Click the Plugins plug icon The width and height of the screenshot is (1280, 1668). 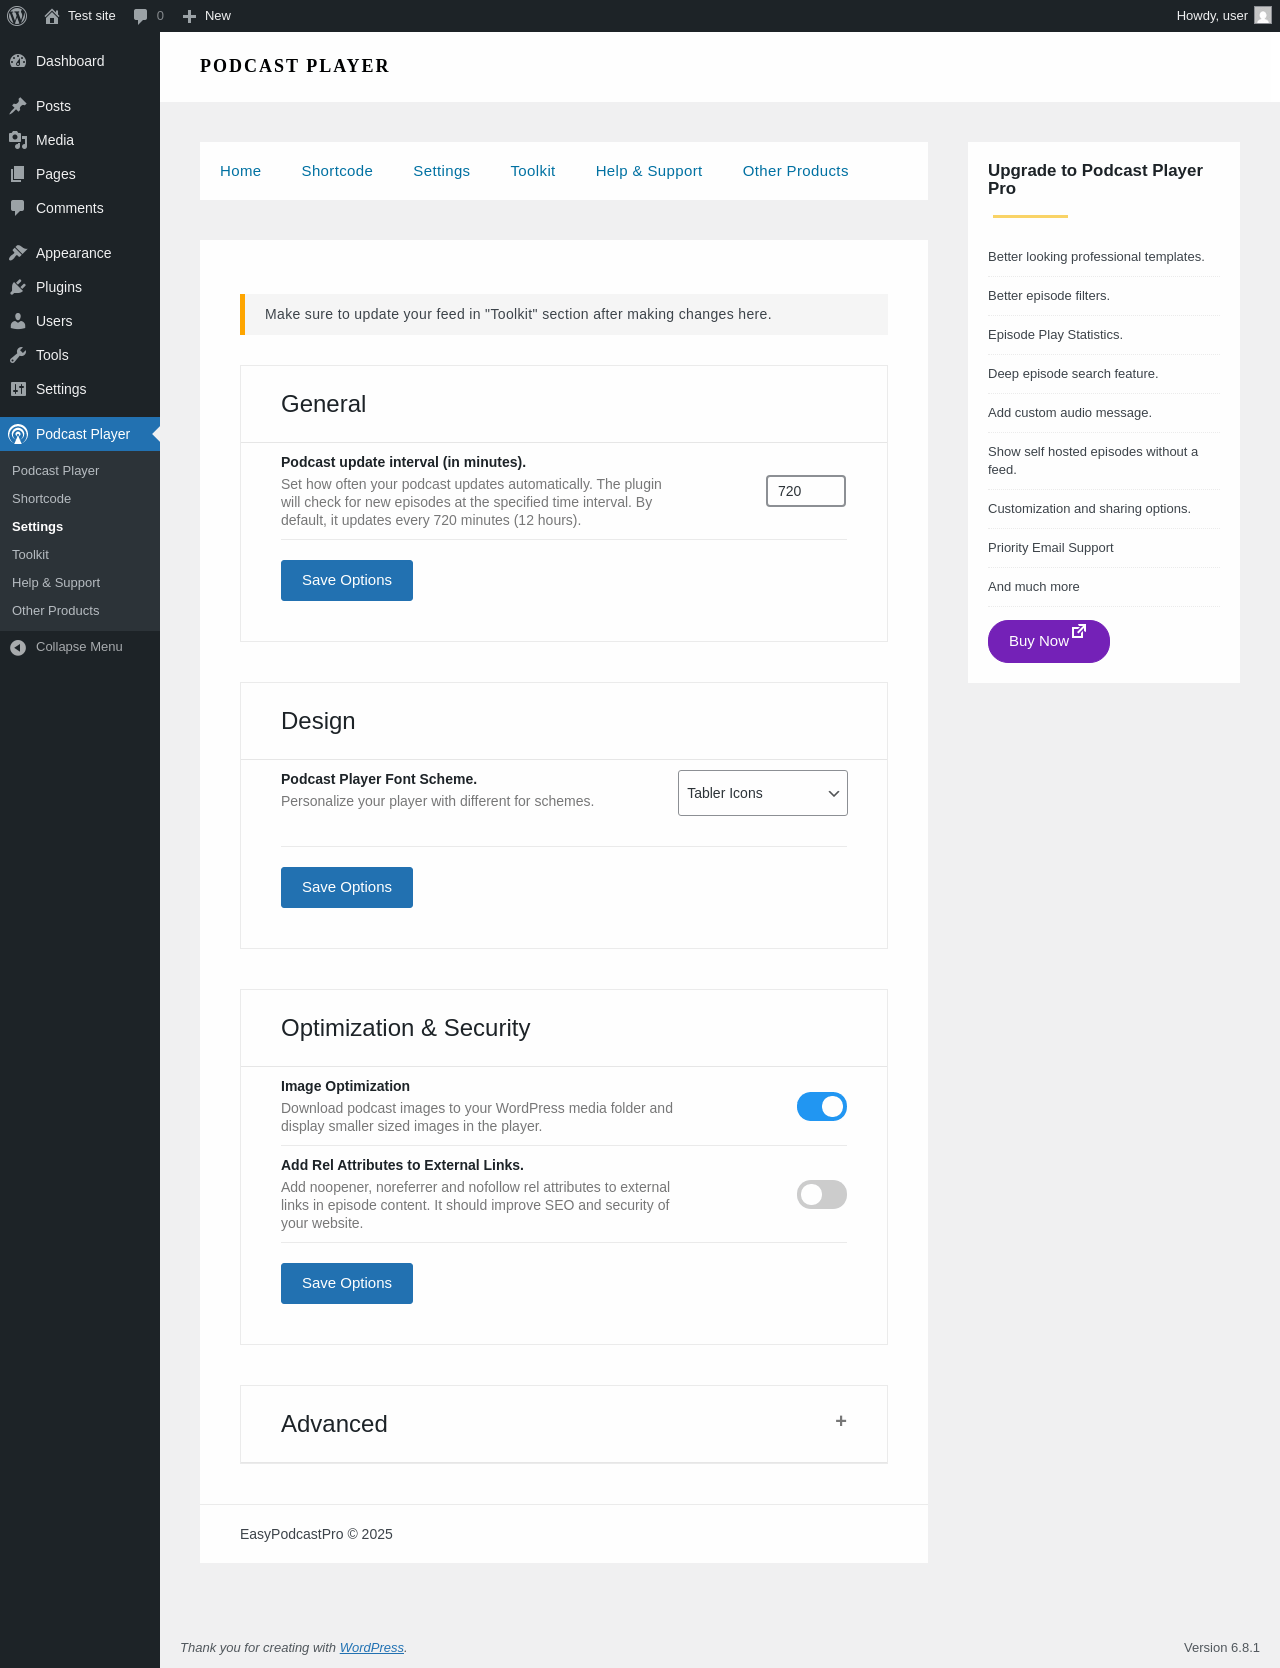pos(18,287)
